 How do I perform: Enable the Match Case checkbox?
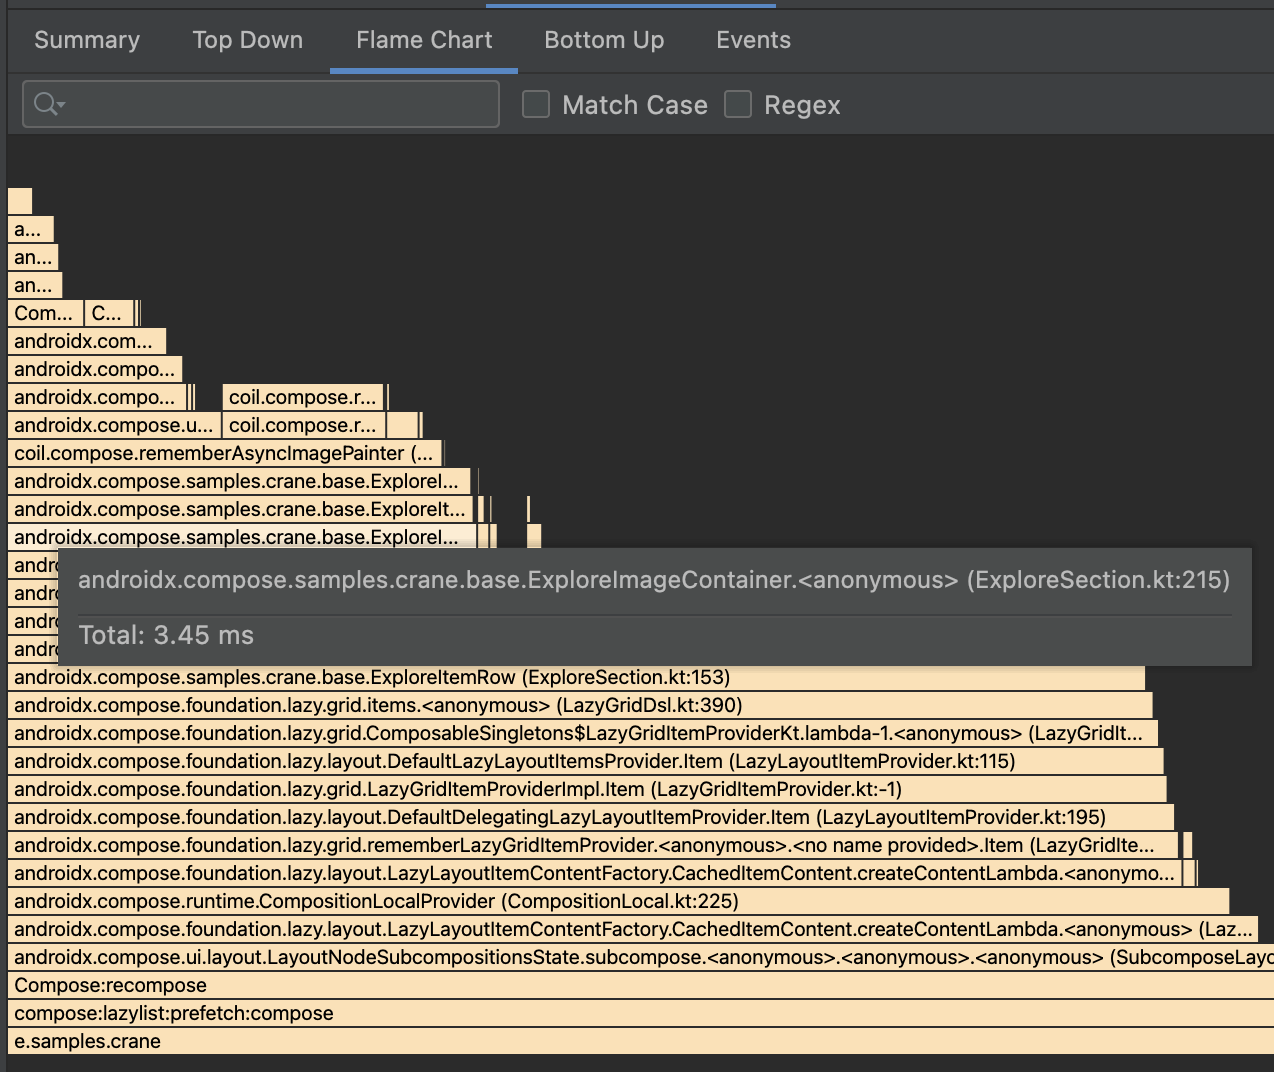point(536,104)
